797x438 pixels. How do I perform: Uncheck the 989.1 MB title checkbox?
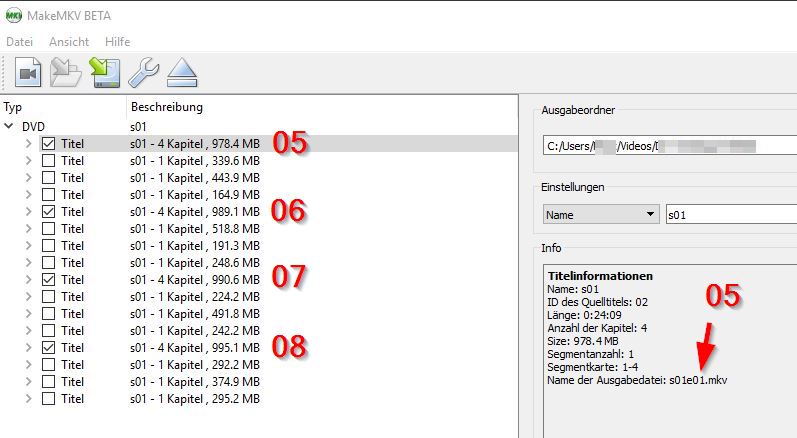[48, 212]
